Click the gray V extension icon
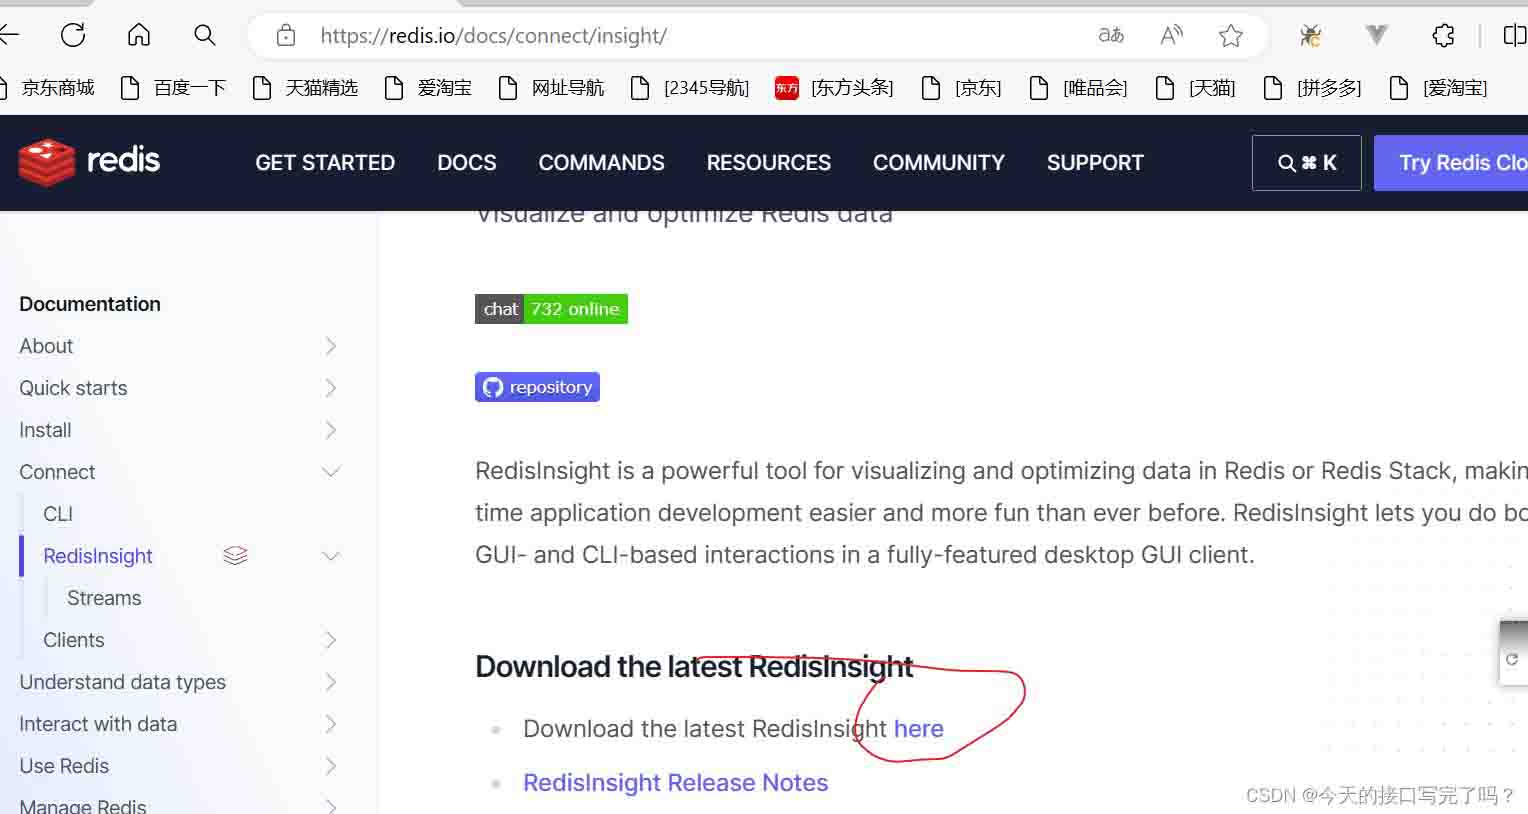Viewport: 1528px width, 814px height. point(1377,36)
